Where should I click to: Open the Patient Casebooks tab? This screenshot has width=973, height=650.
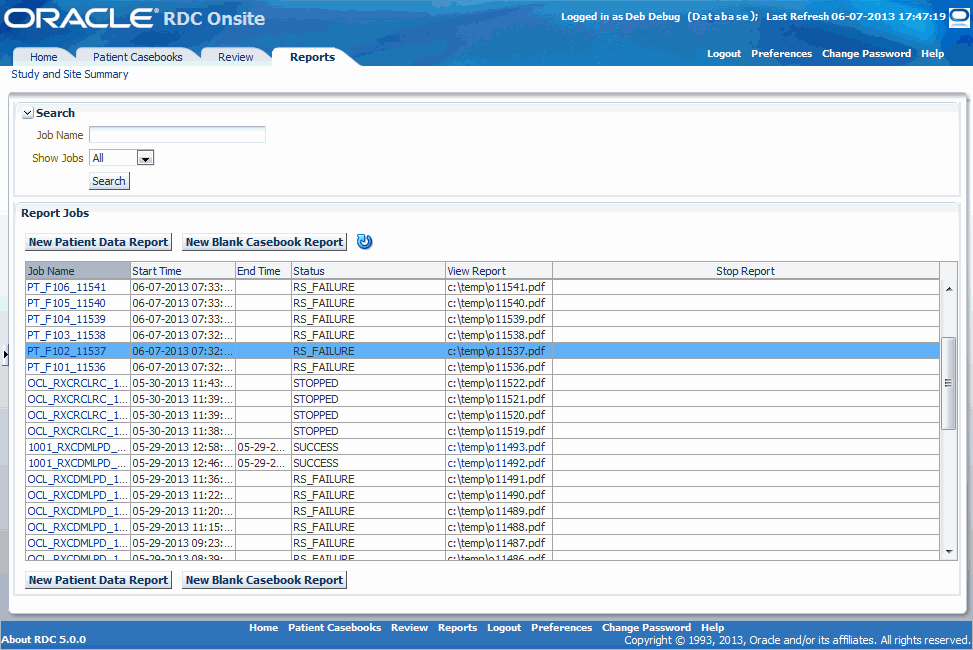coord(137,57)
